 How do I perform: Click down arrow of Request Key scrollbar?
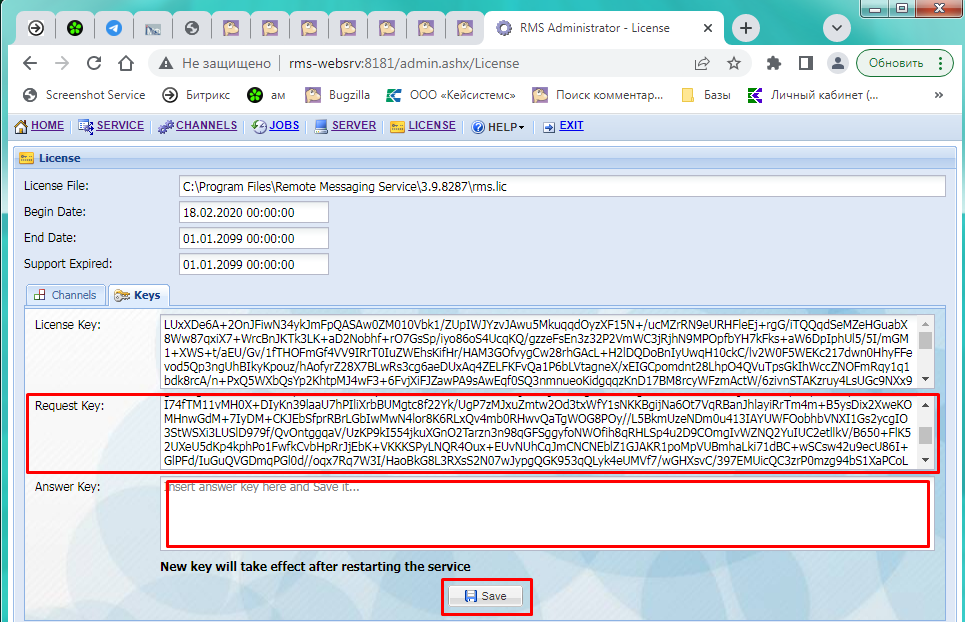pos(926,460)
